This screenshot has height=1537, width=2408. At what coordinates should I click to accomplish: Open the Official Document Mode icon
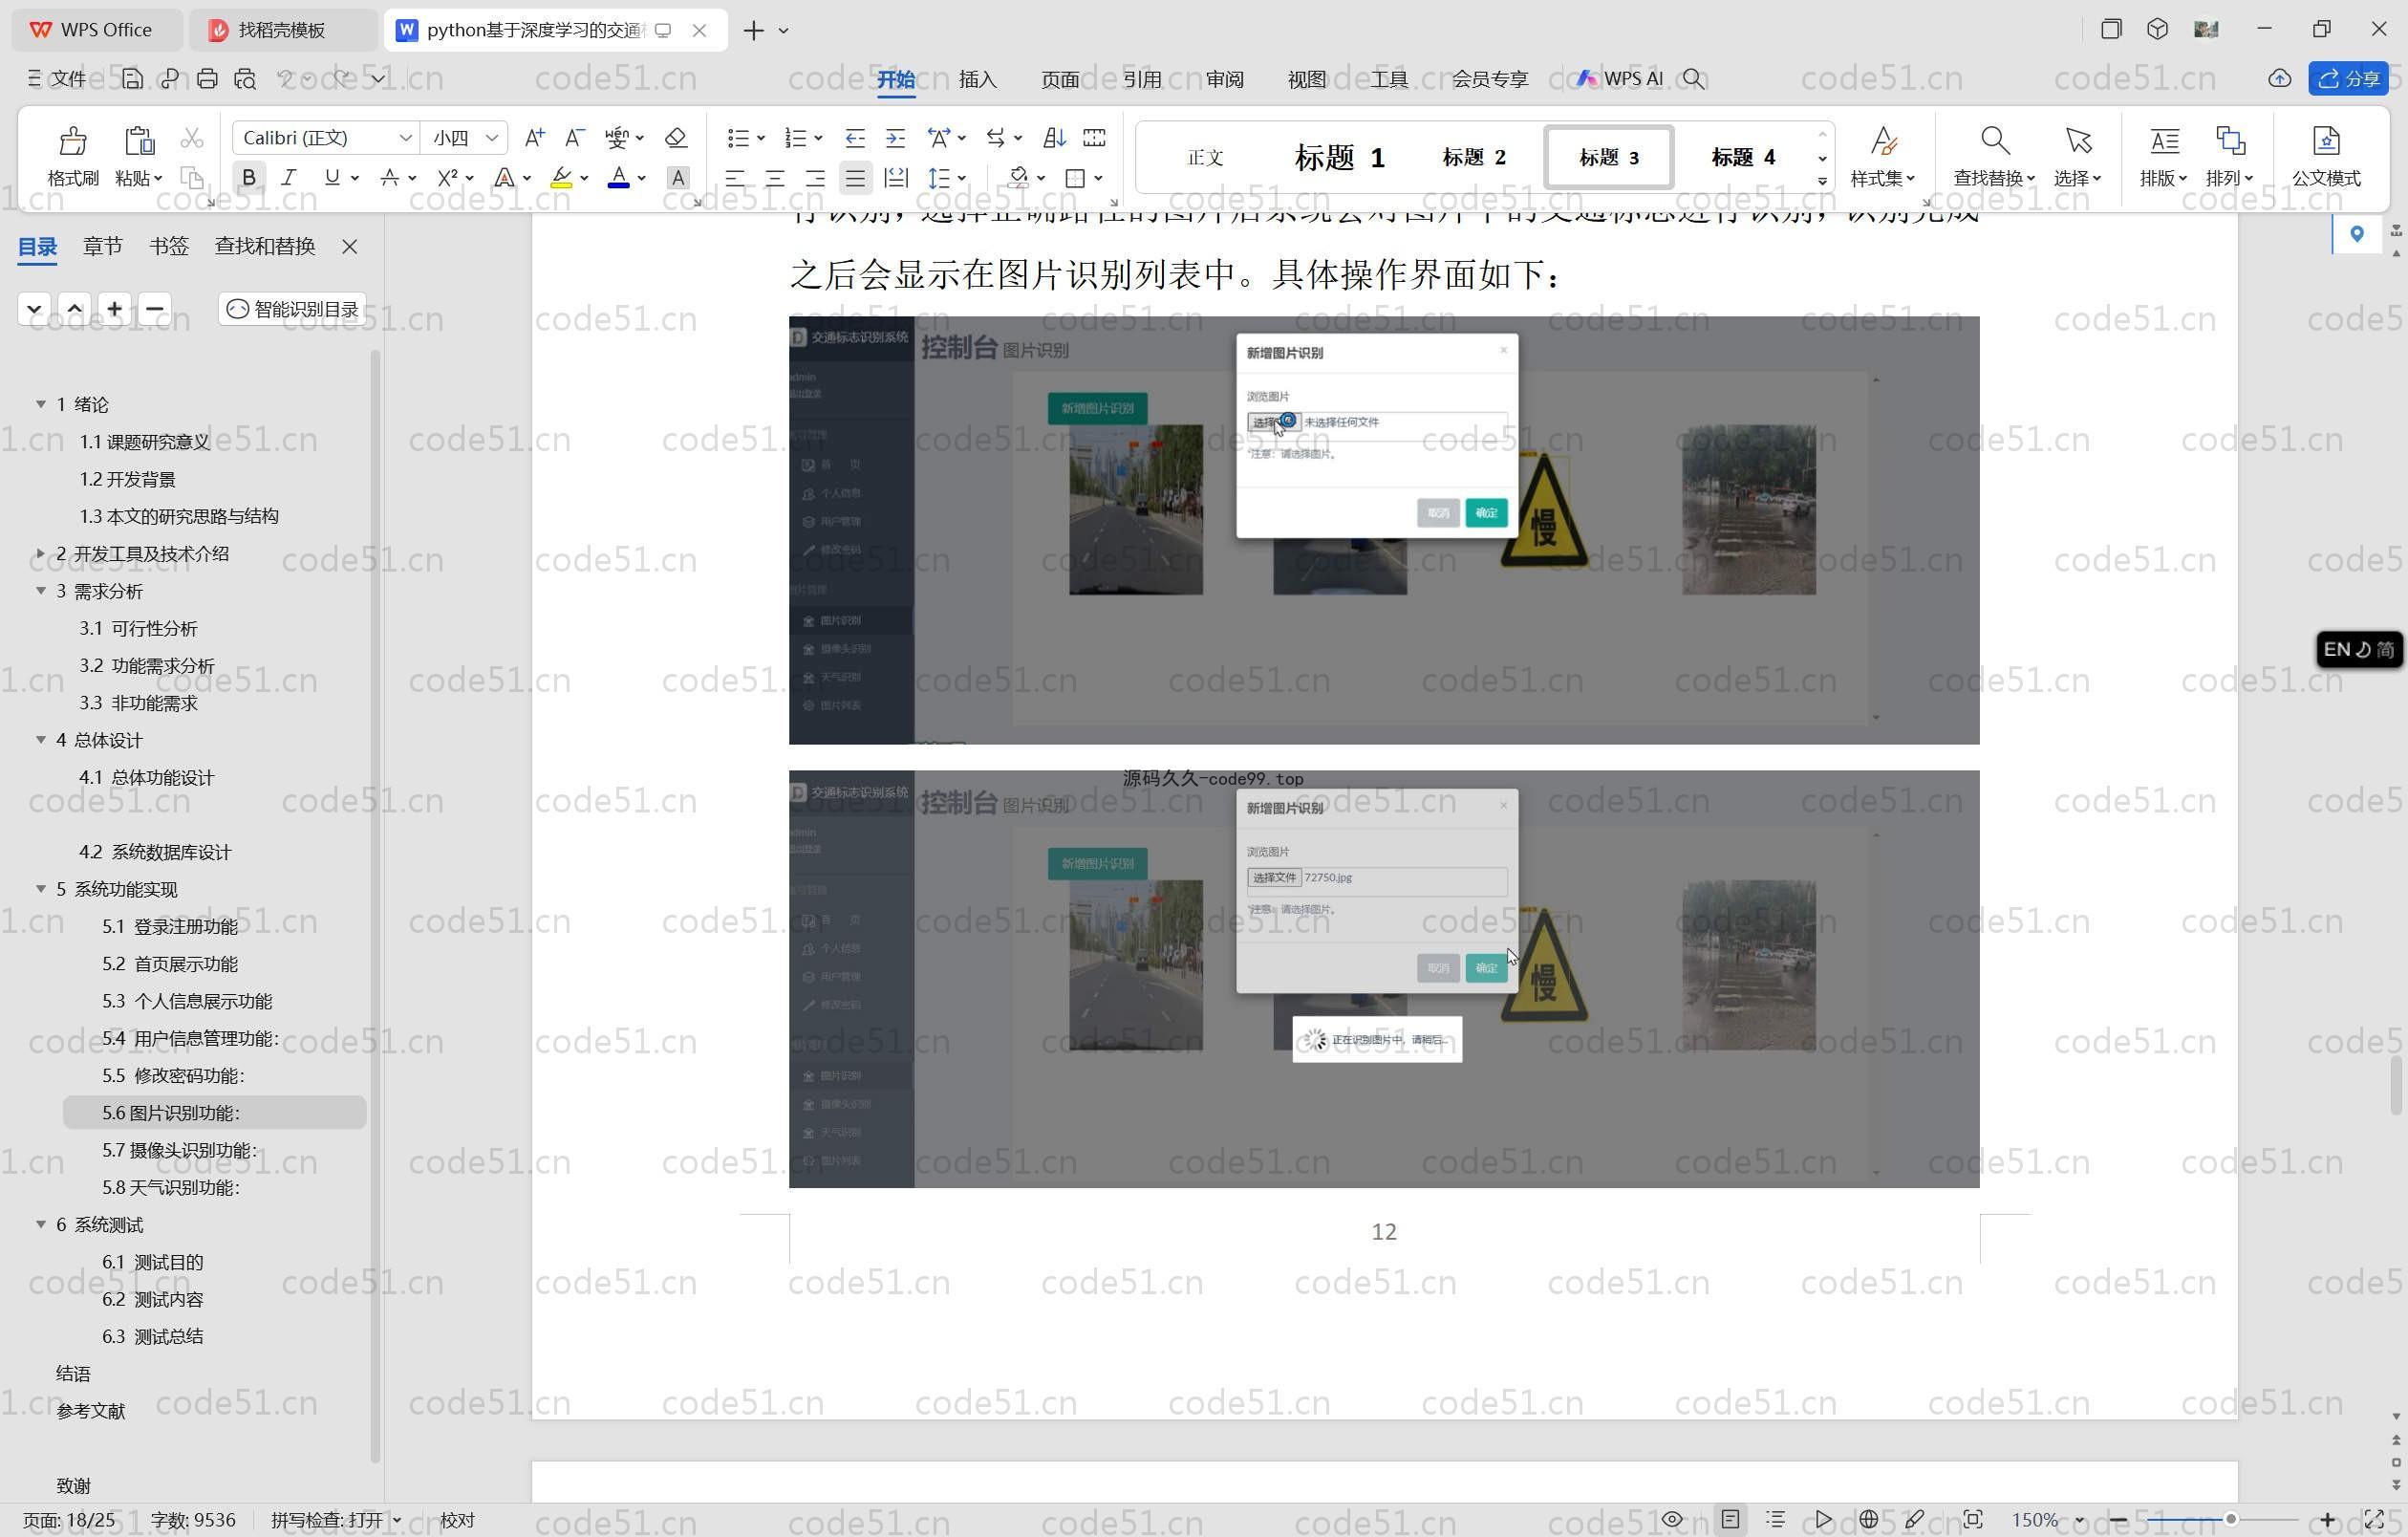click(2326, 140)
